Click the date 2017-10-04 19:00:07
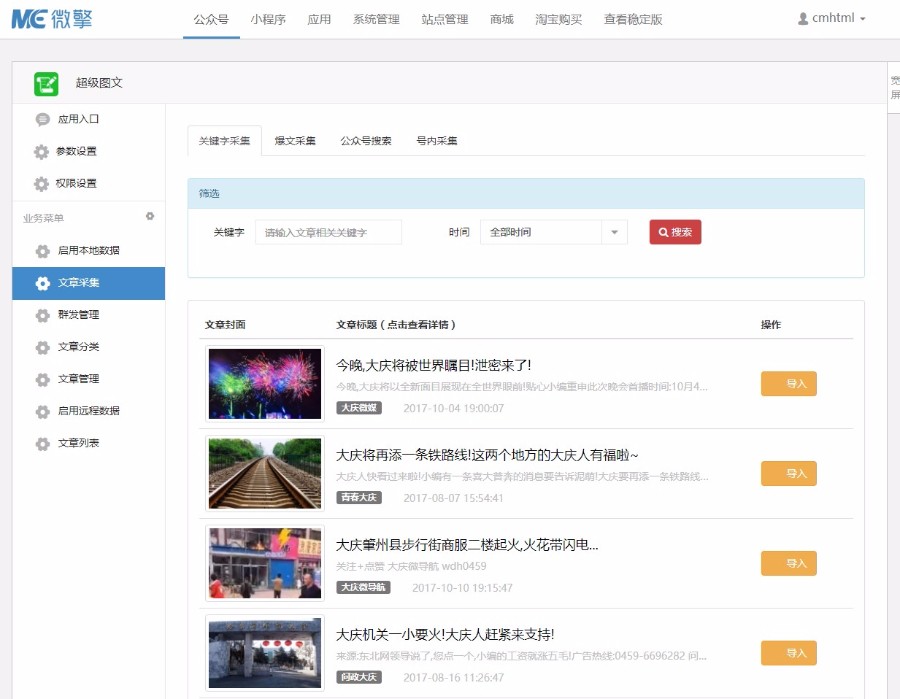 point(453,408)
